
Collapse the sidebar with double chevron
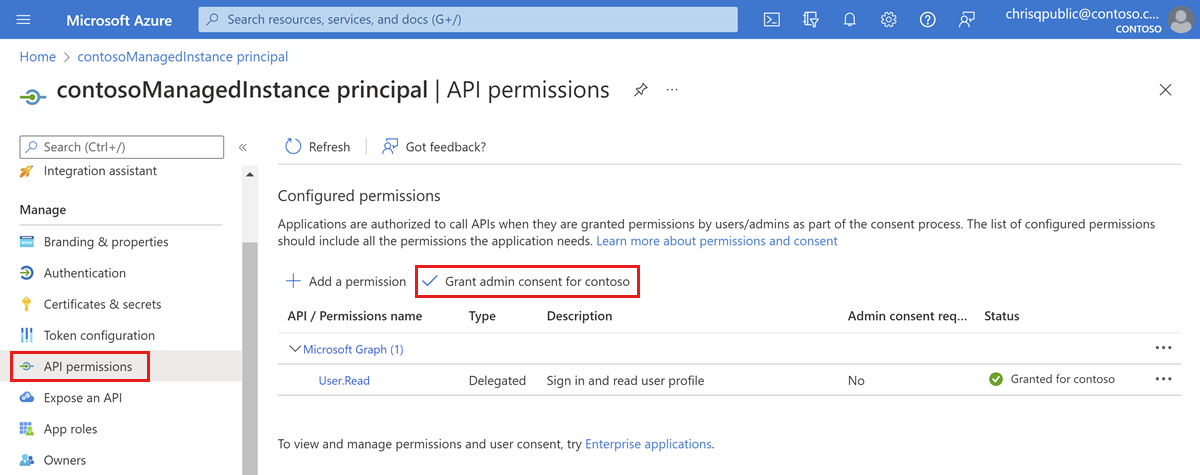tap(242, 147)
